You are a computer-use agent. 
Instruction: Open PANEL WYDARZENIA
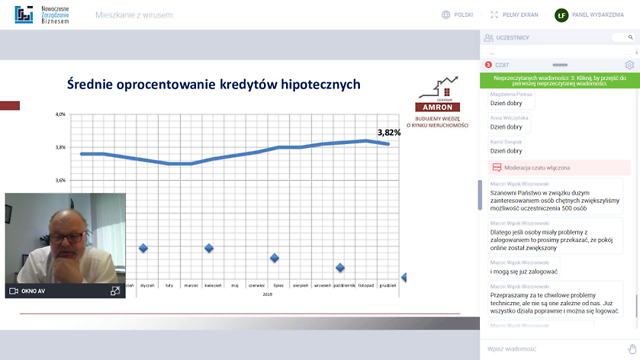coord(598,15)
